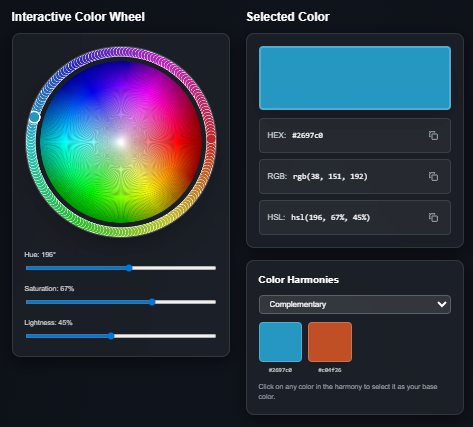Copy the HEX color value
The height and width of the screenshot is (427, 473).
[433, 135]
